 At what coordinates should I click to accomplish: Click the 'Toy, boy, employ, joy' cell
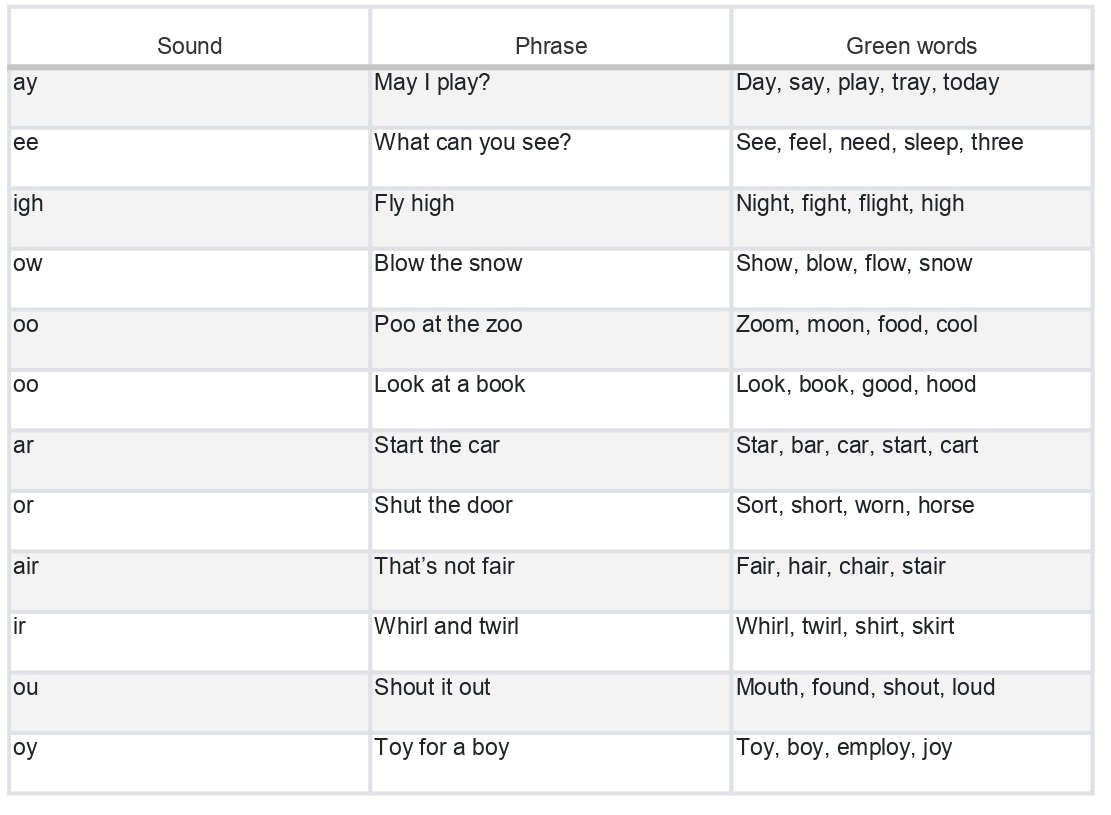point(912,763)
